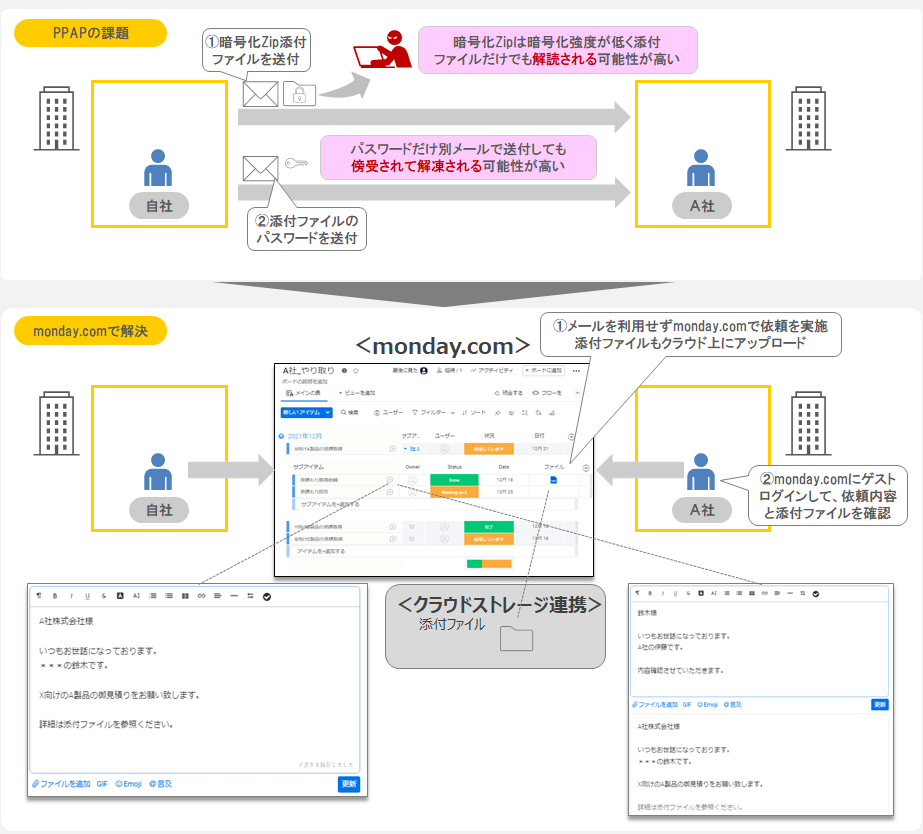Open the 新しいアイテム dropdown arrow
Image resolution: width=923 pixels, height=834 pixels.
pos(328,413)
